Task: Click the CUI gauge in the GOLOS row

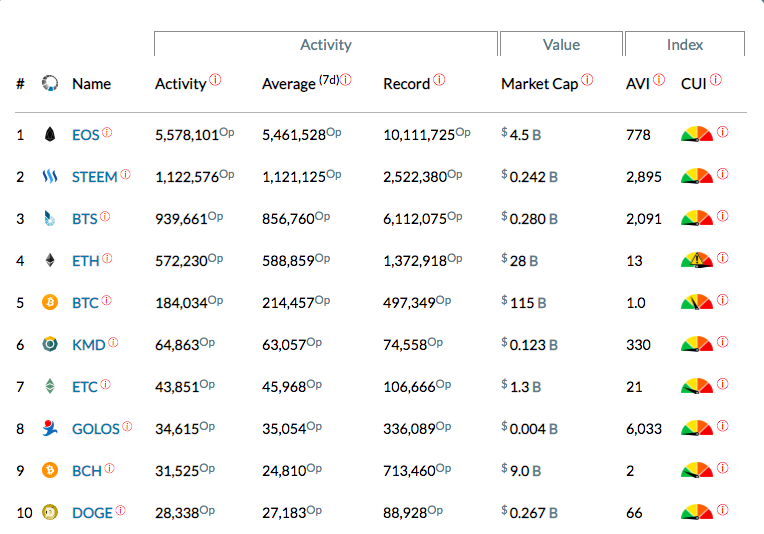Action: [697, 428]
